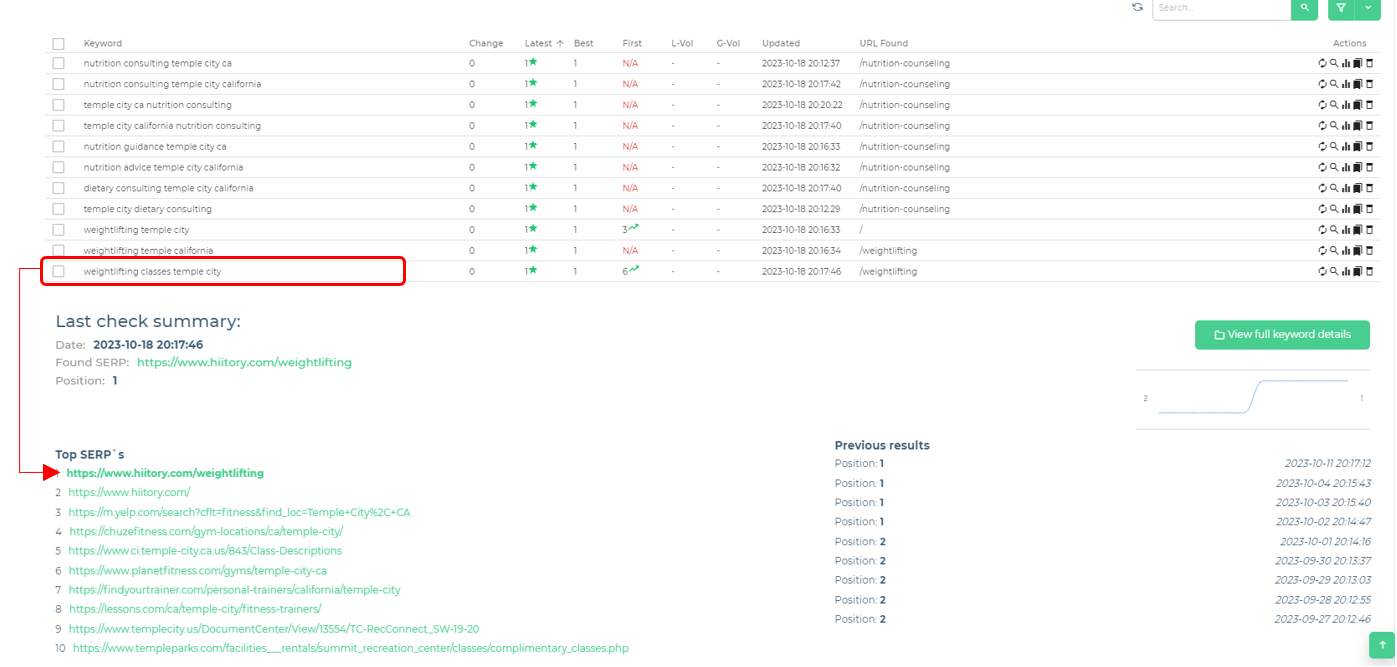Click inside the Search input field
This screenshot has height=667, width=1397.
[1220, 8]
